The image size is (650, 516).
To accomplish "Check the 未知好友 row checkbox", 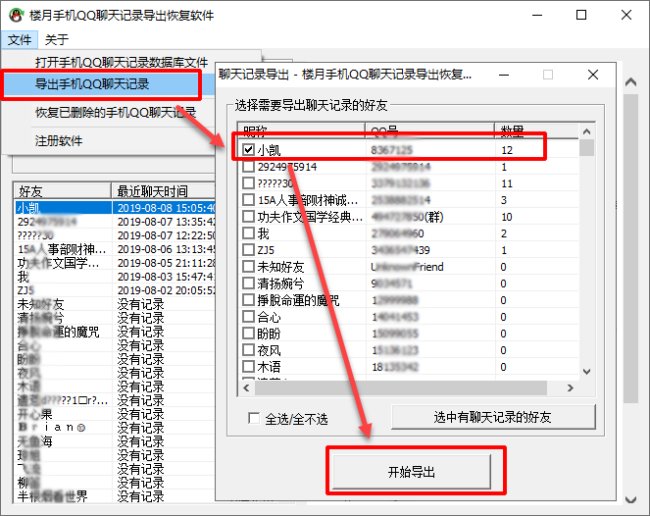I will click(x=248, y=266).
